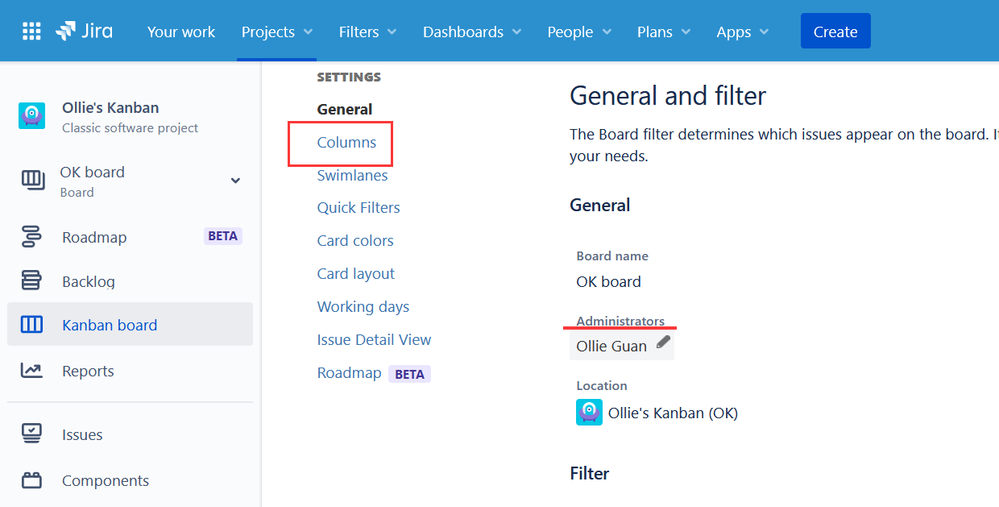
Task: Open the Projects dropdown menu
Action: (277, 32)
